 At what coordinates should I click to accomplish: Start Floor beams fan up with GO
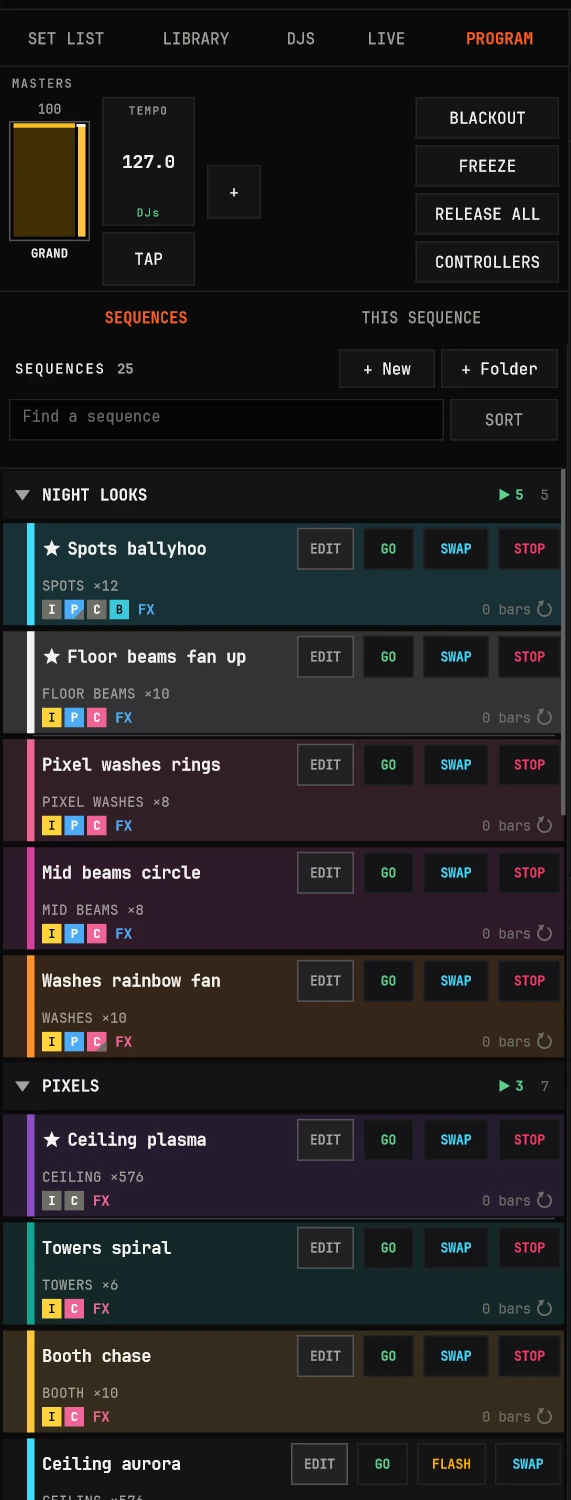coord(388,657)
